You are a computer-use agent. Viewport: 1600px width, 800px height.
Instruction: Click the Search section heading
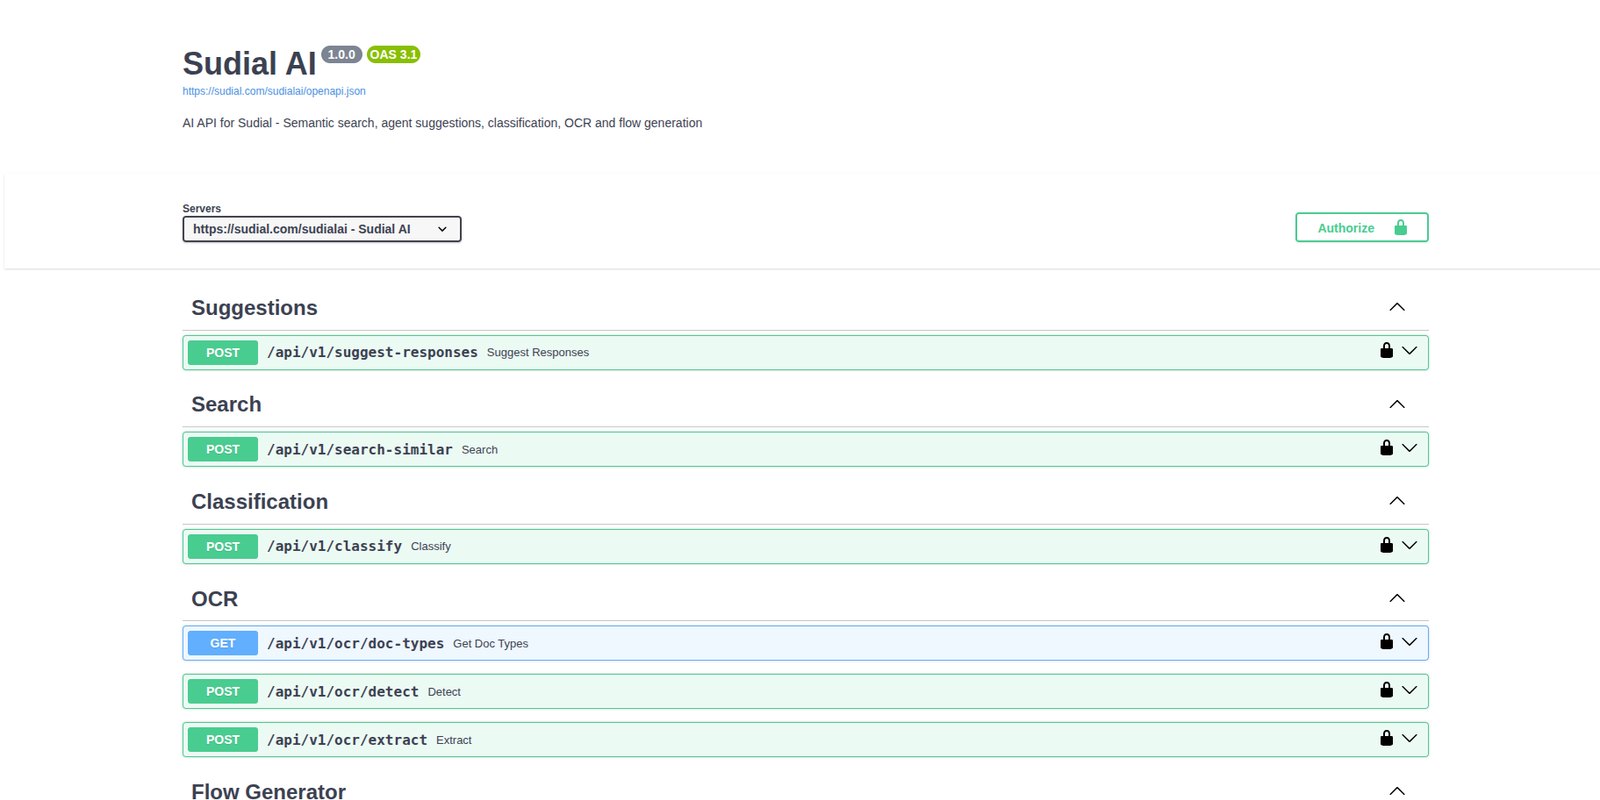click(226, 404)
